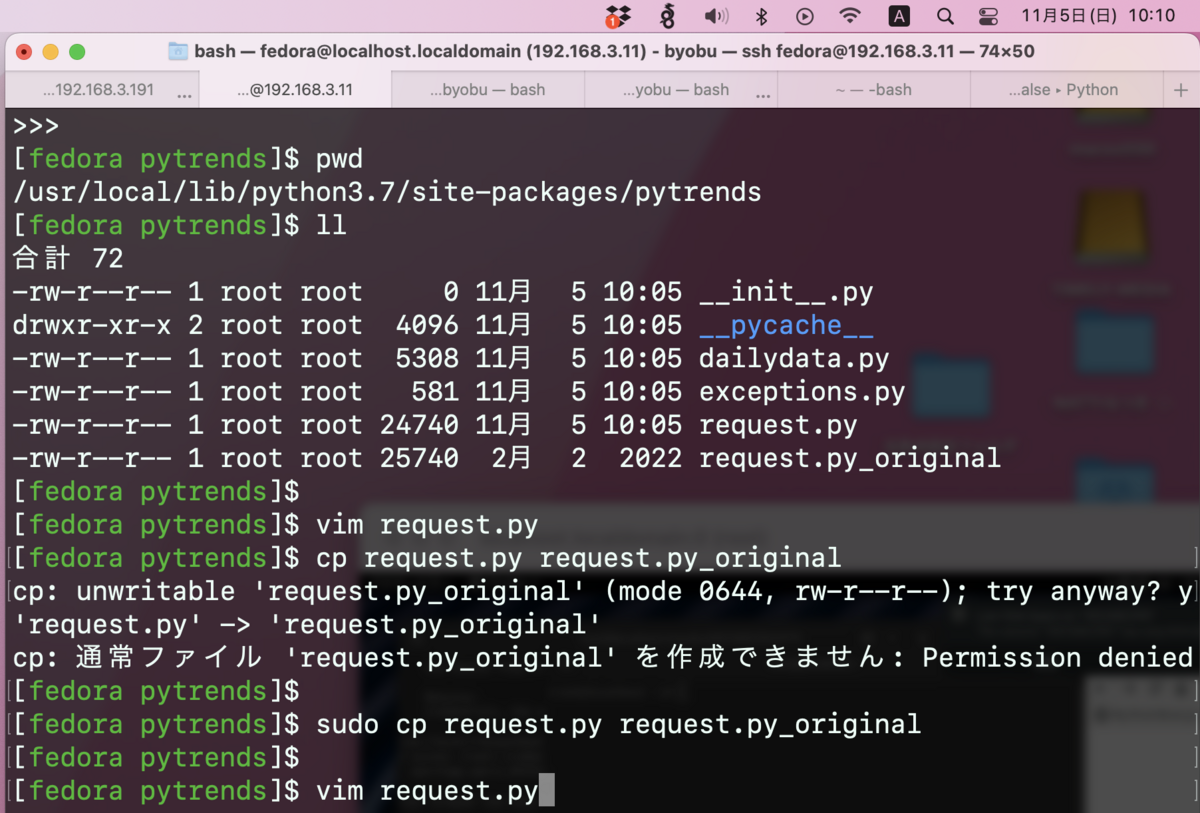Switch to the byobu — bash tab
Image resolution: width=1200 pixels, height=813 pixels.
487,90
